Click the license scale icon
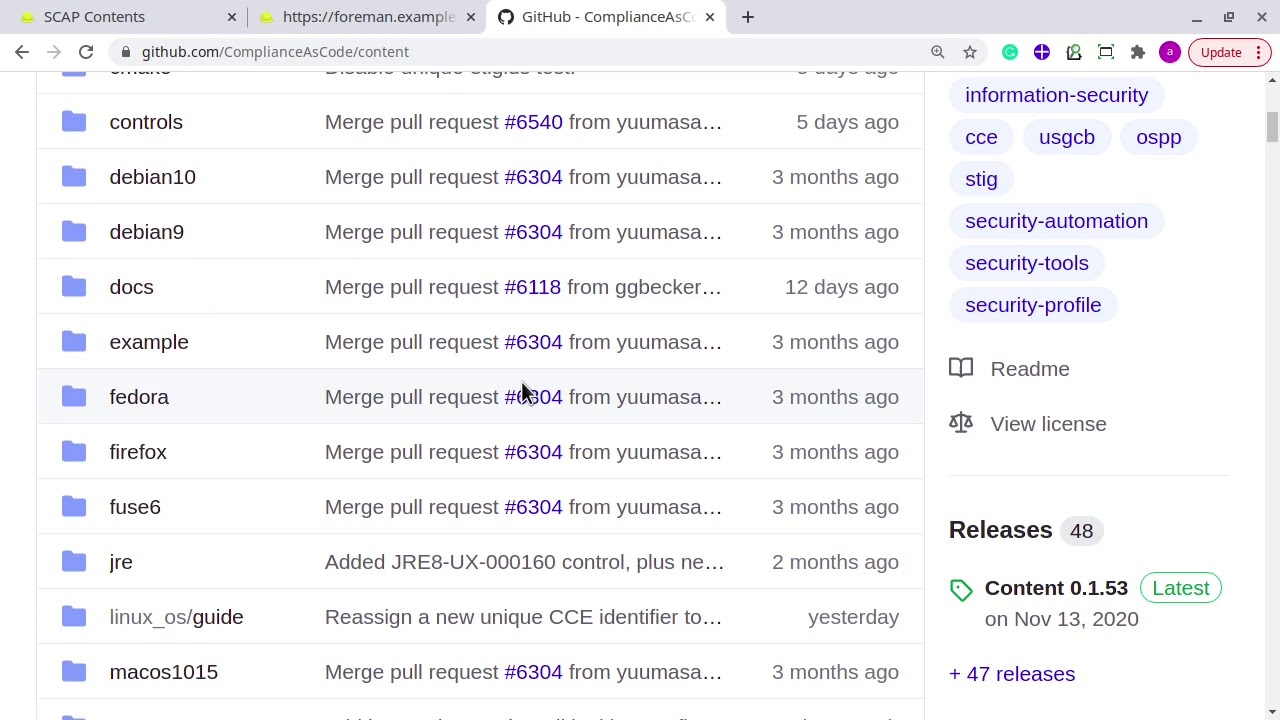 (x=961, y=424)
